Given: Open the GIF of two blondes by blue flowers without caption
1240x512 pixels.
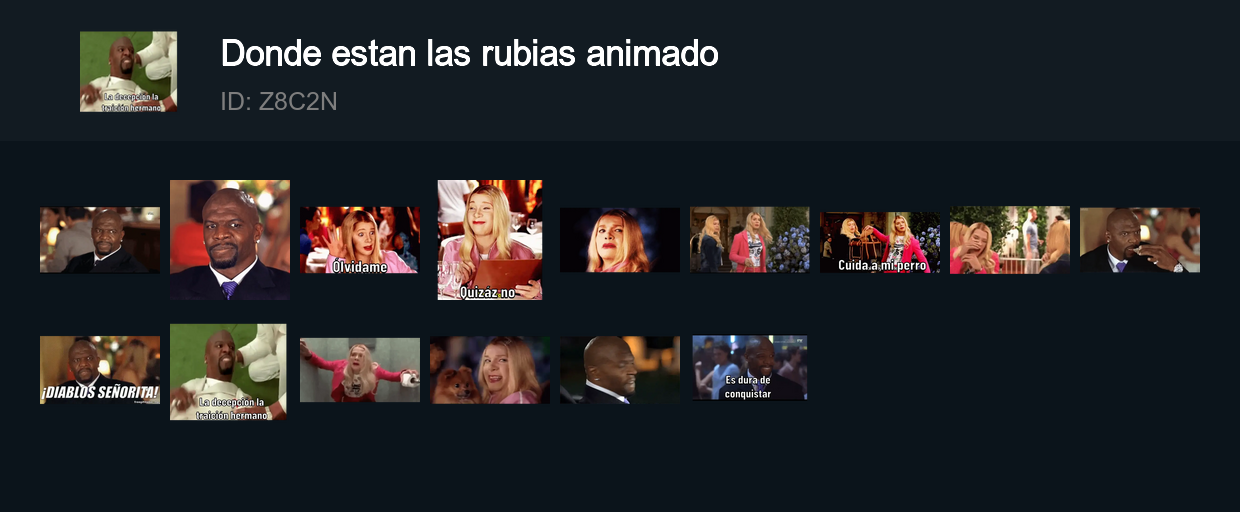Looking at the screenshot, I should click(x=750, y=240).
